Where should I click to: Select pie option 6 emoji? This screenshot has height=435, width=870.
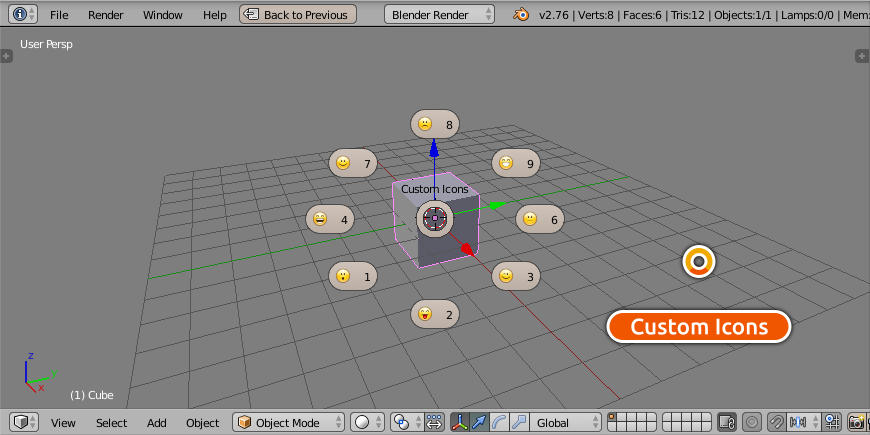[x=540, y=219]
